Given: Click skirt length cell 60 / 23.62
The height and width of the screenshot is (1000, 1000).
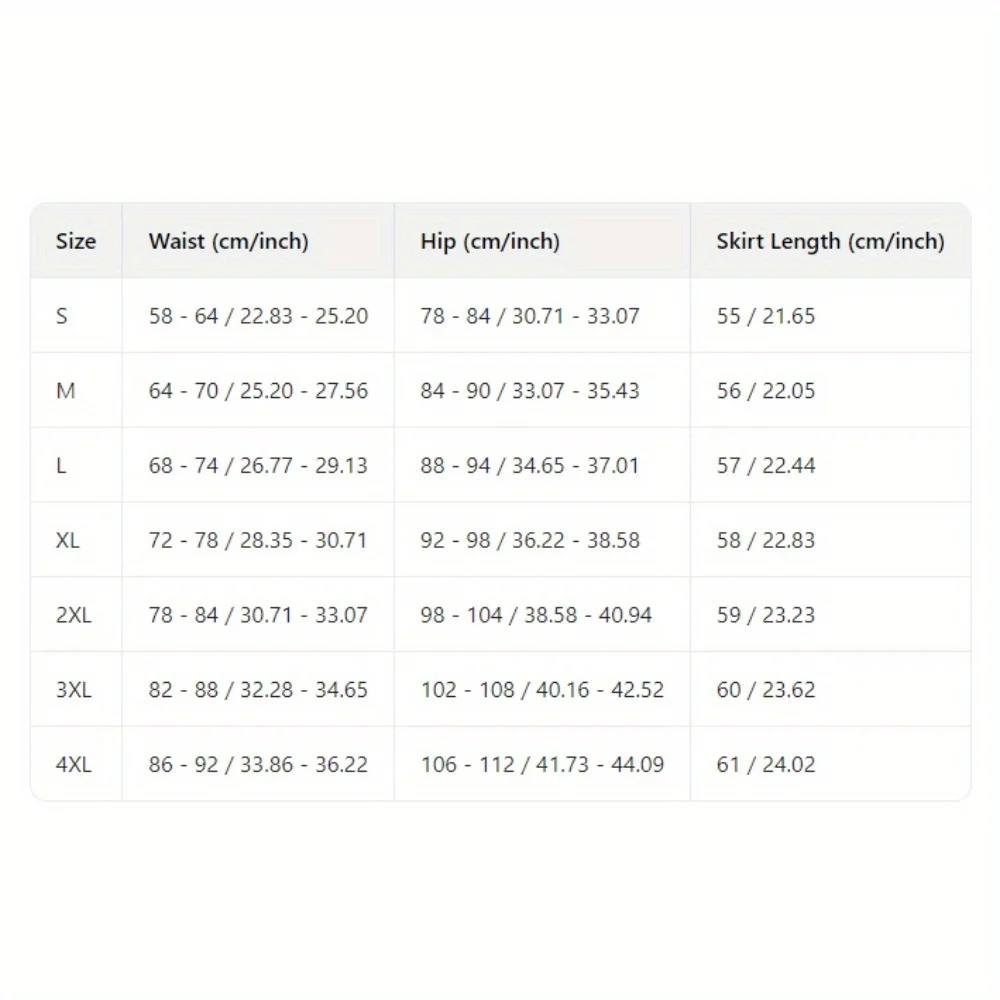Looking at the screenshot, I should [x=765, y=690].
